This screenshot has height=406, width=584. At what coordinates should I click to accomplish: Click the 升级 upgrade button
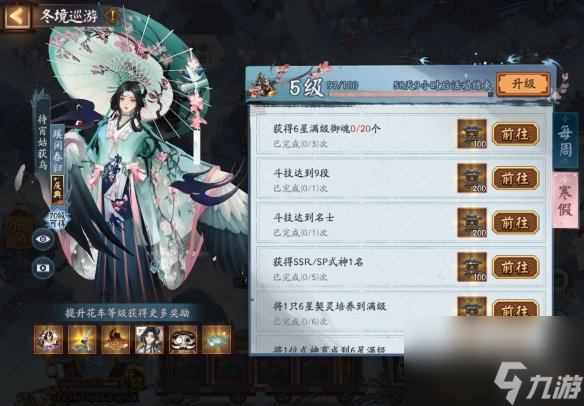[523, 84]
